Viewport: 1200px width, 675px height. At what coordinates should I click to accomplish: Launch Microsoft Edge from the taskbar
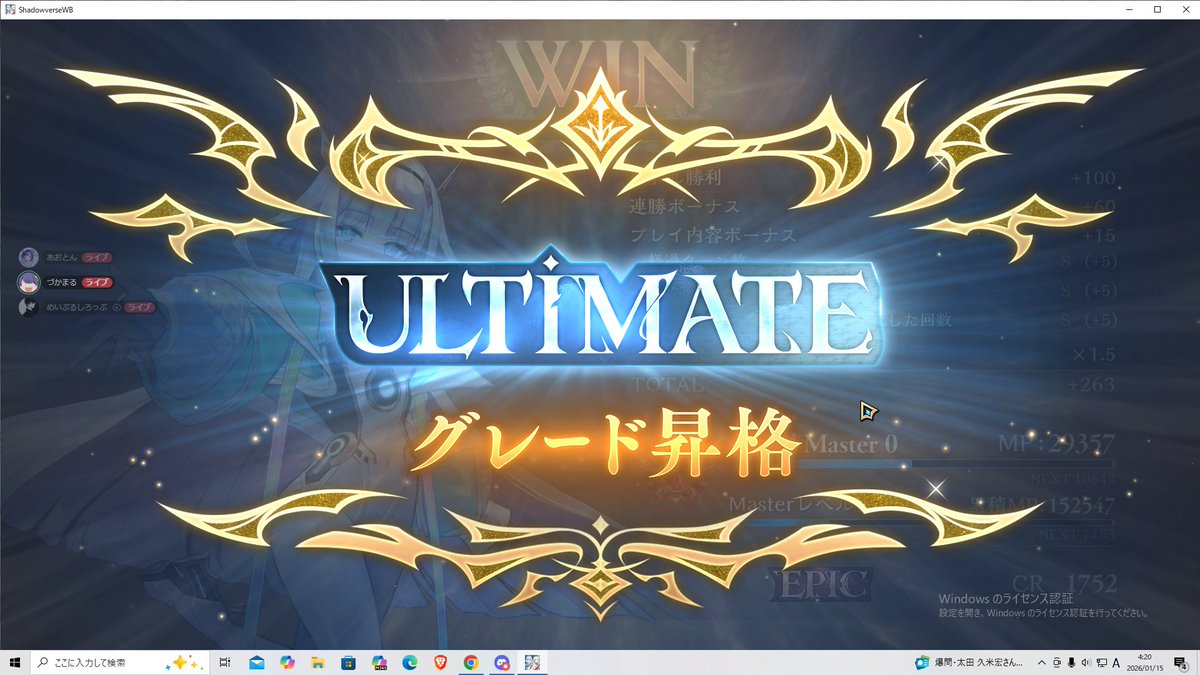click(x=409, y=663)
